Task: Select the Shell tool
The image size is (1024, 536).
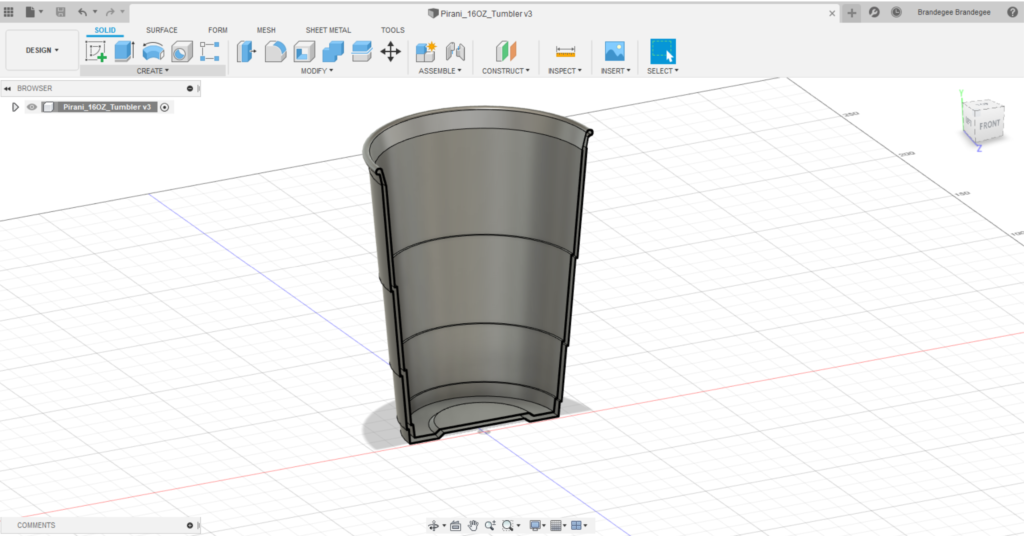Action: (x=304, y=51)
